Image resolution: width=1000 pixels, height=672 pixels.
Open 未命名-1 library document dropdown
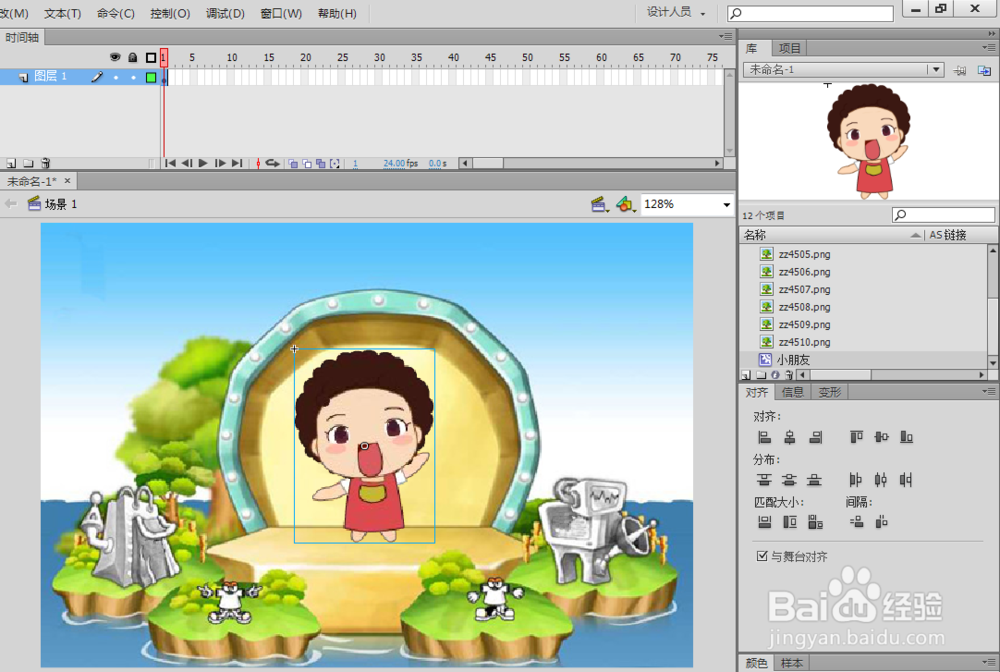(936, 69)
